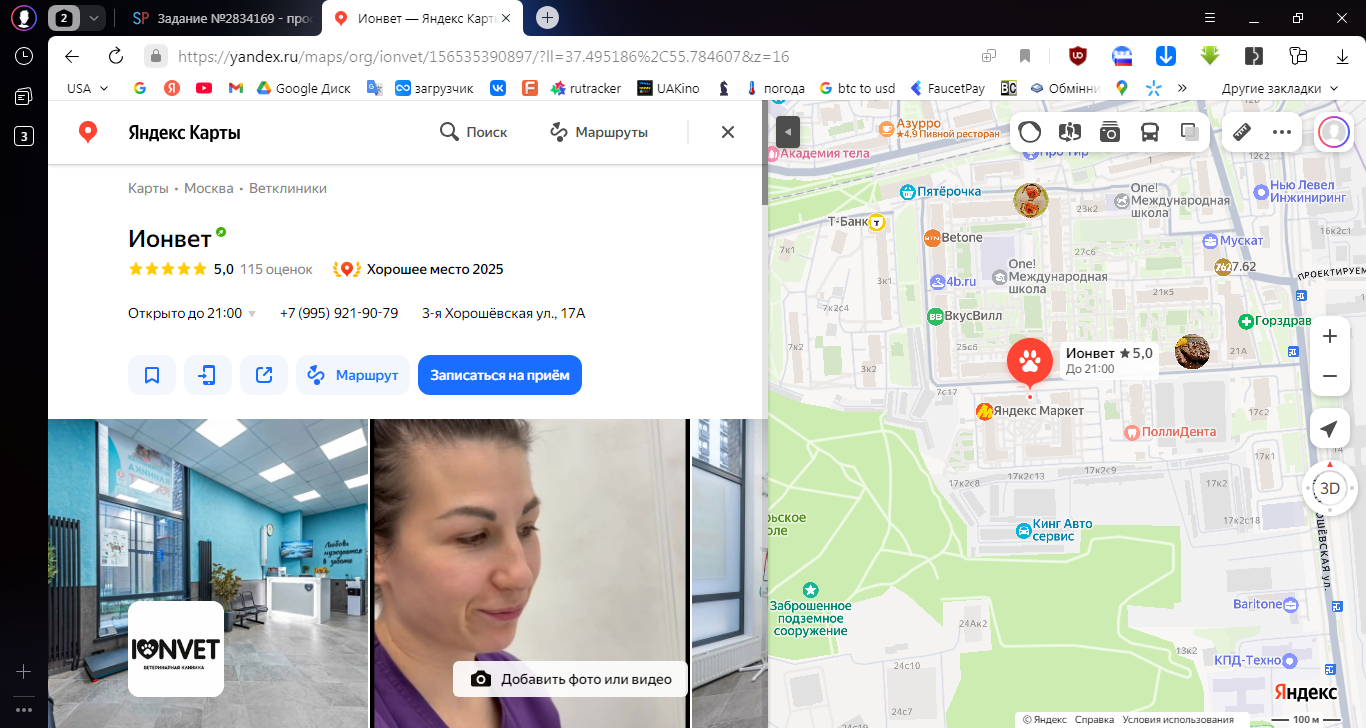Image resolution: width=1366 pixels, height=728 pixels.
Task: Zoom in the map with plus
Action: [x=1330, y=337]
